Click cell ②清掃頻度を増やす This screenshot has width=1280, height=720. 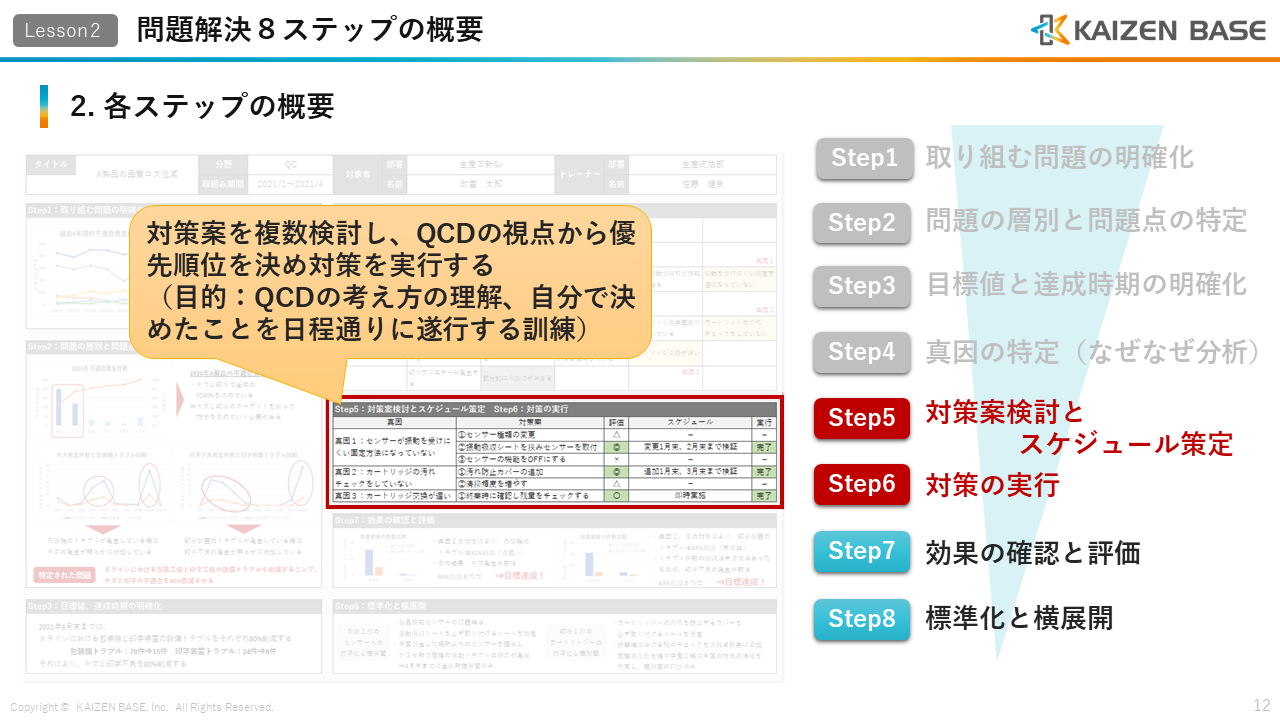530,484
